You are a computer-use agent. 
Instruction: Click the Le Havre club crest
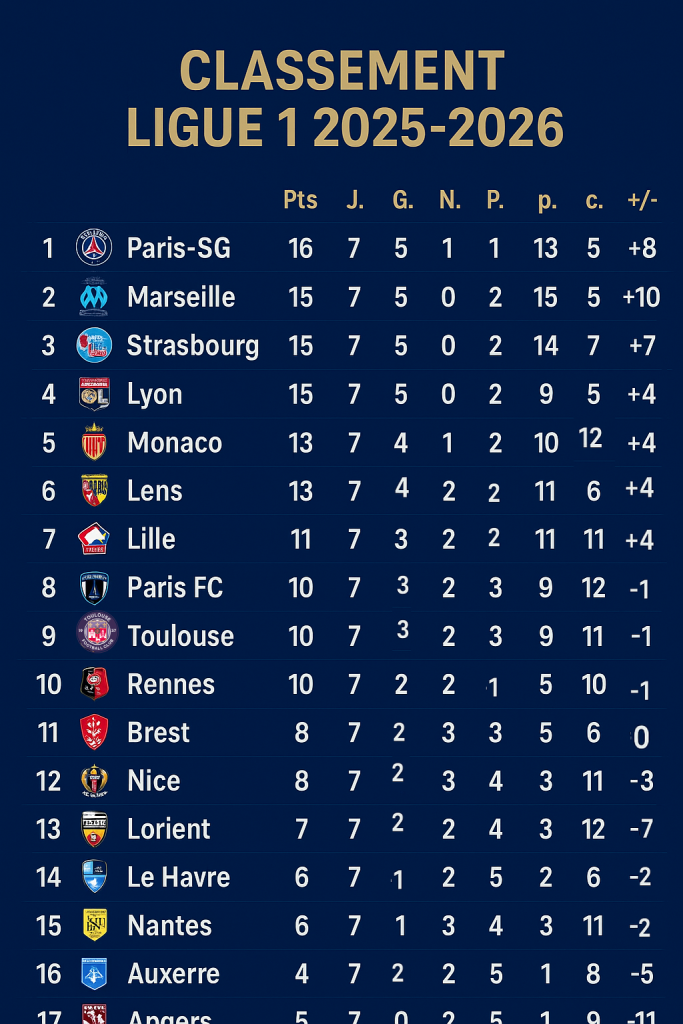(x=94, y=877)
